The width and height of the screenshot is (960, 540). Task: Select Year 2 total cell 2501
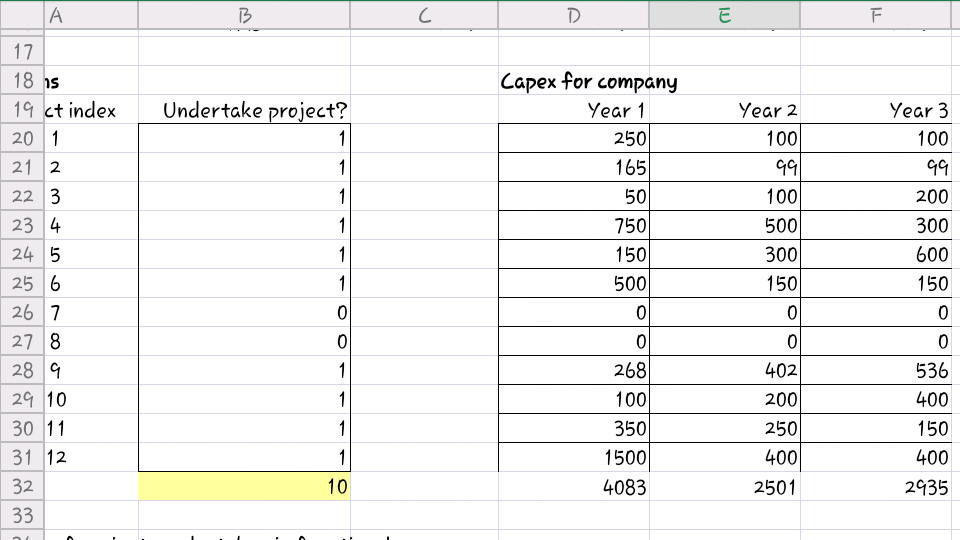(x=724, y=486)
